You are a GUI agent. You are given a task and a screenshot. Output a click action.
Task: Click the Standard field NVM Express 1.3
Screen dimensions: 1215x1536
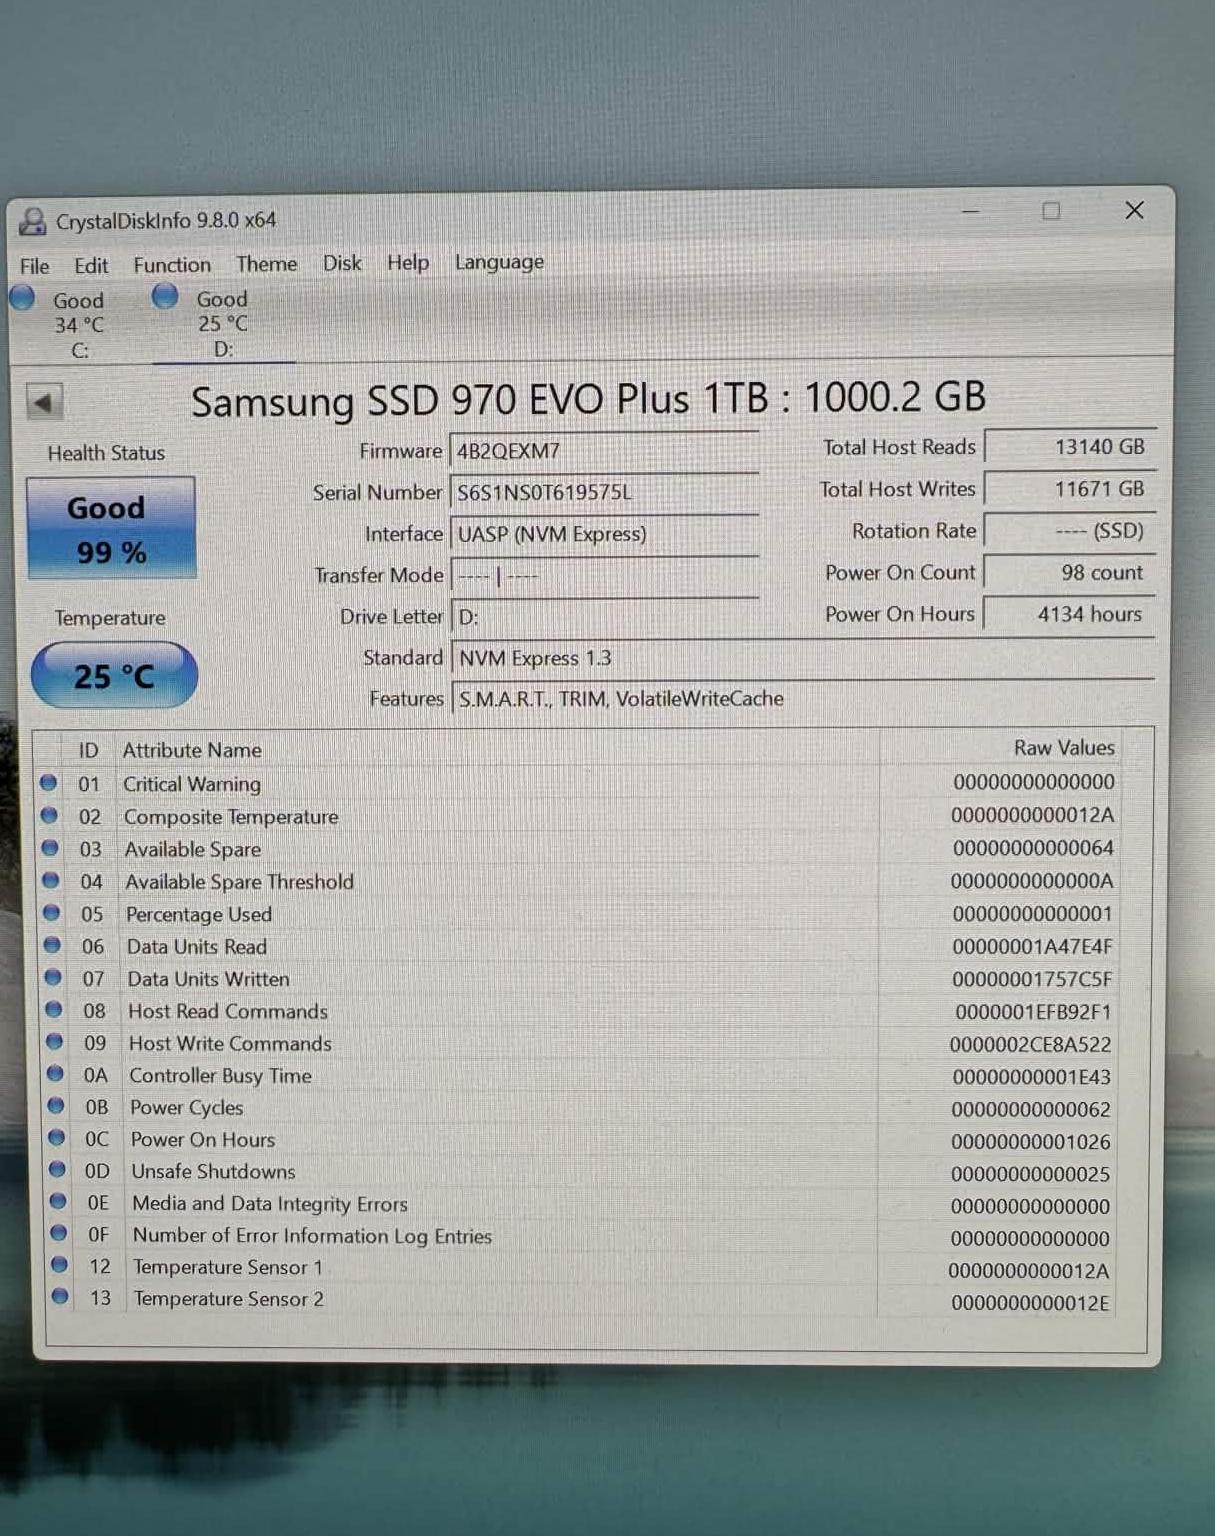tap(803, 658)
